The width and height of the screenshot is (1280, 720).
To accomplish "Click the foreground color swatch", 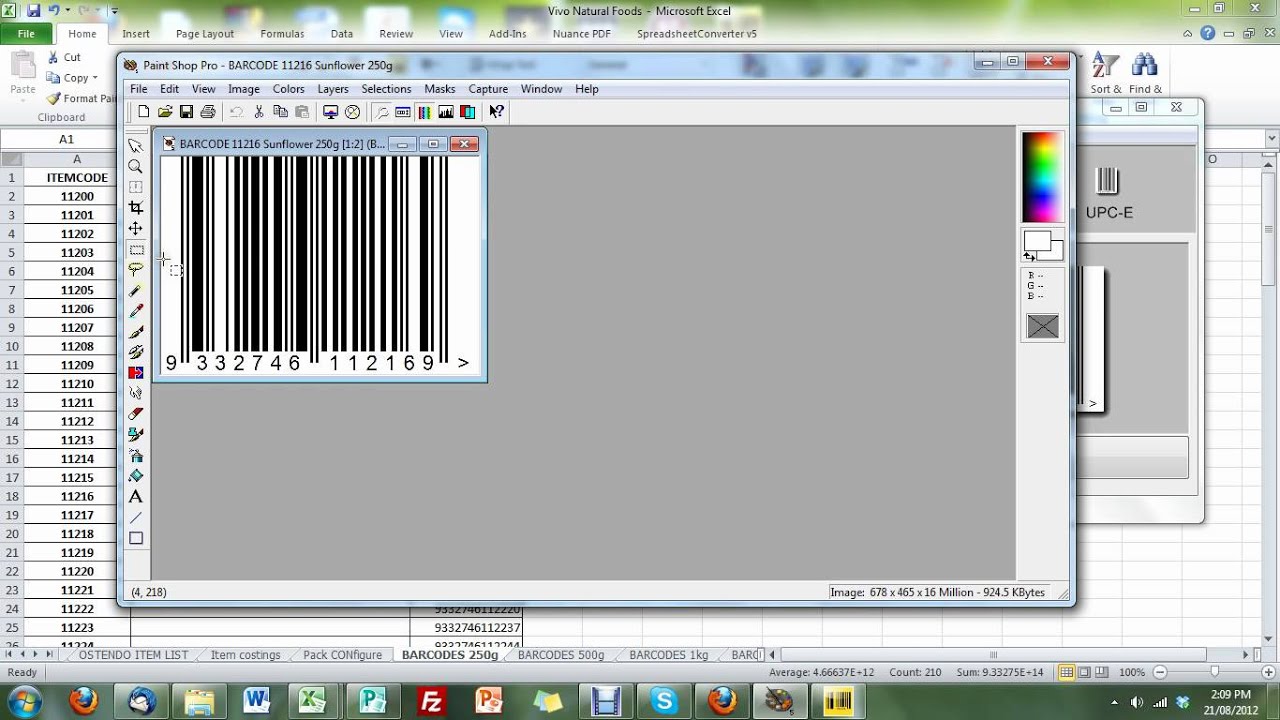I will pyautogui.click(x=1037, y=241).
